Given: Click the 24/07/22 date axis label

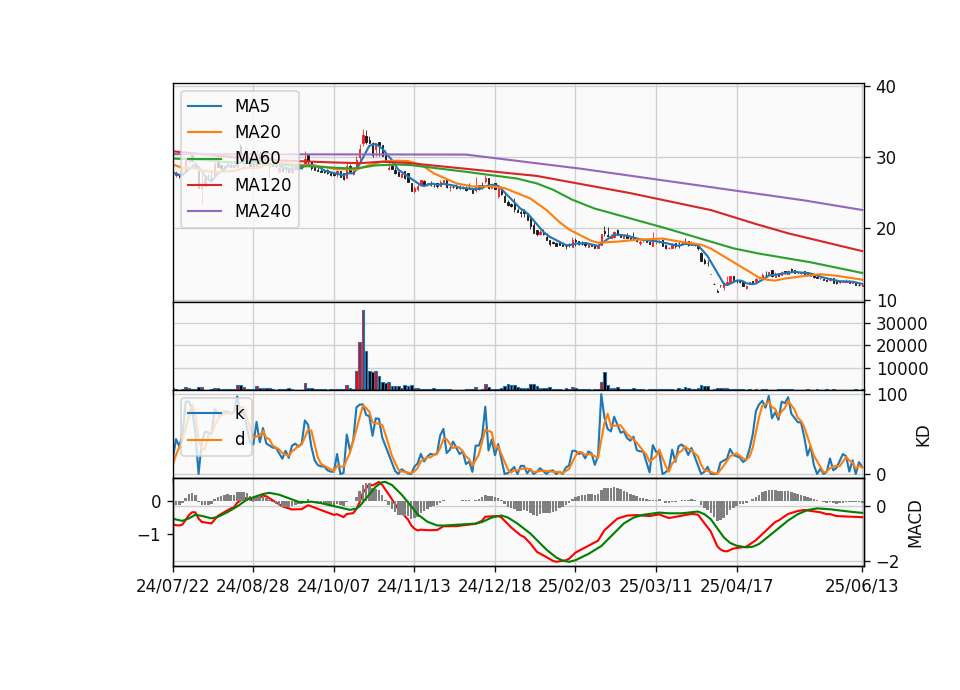Looking at the screenshot, I should pos(173,586).
